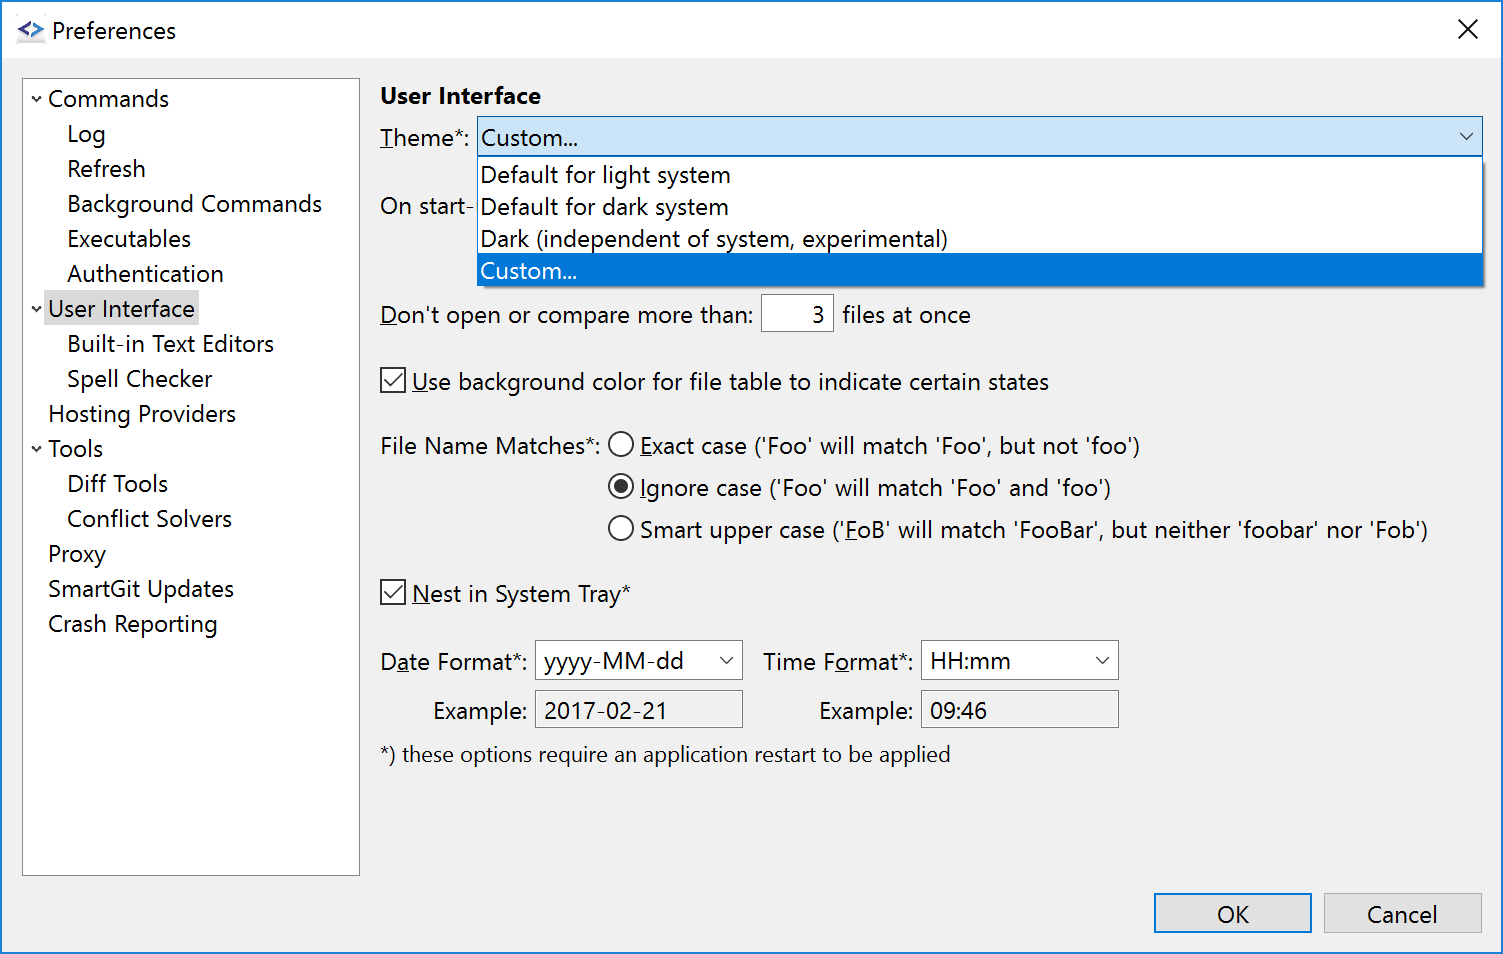
Task: Choose Default for dark system theme
Action: [604, 206]
